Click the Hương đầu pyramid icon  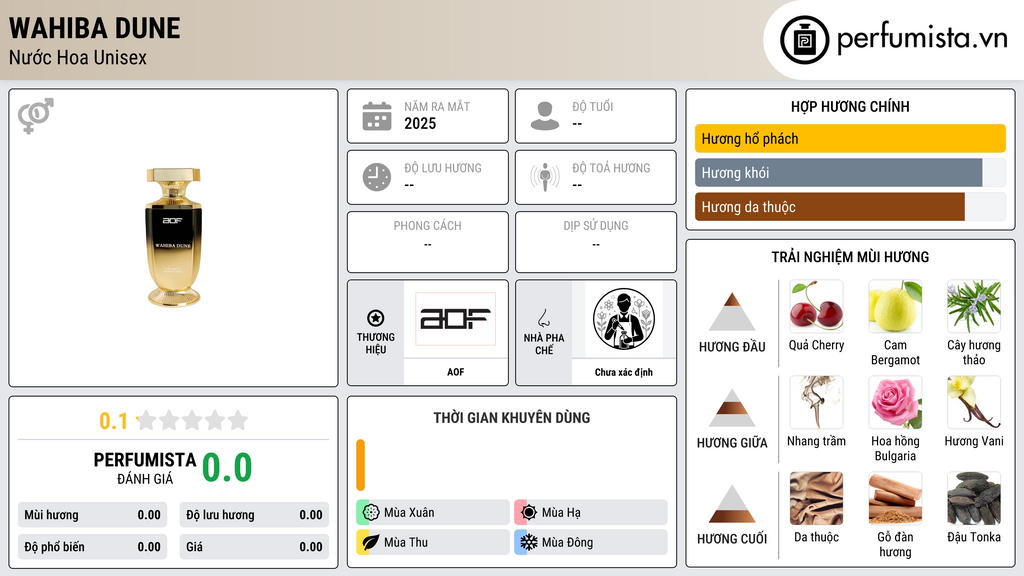pos(732,312)
